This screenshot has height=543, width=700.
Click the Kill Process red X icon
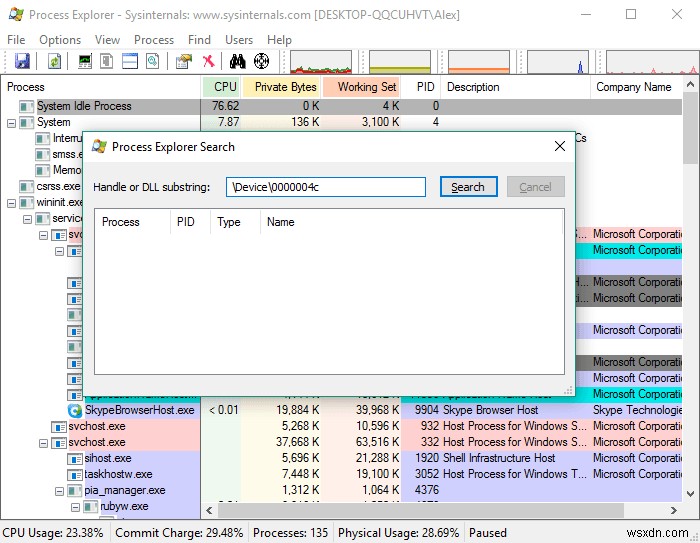(x=209, y=62)
